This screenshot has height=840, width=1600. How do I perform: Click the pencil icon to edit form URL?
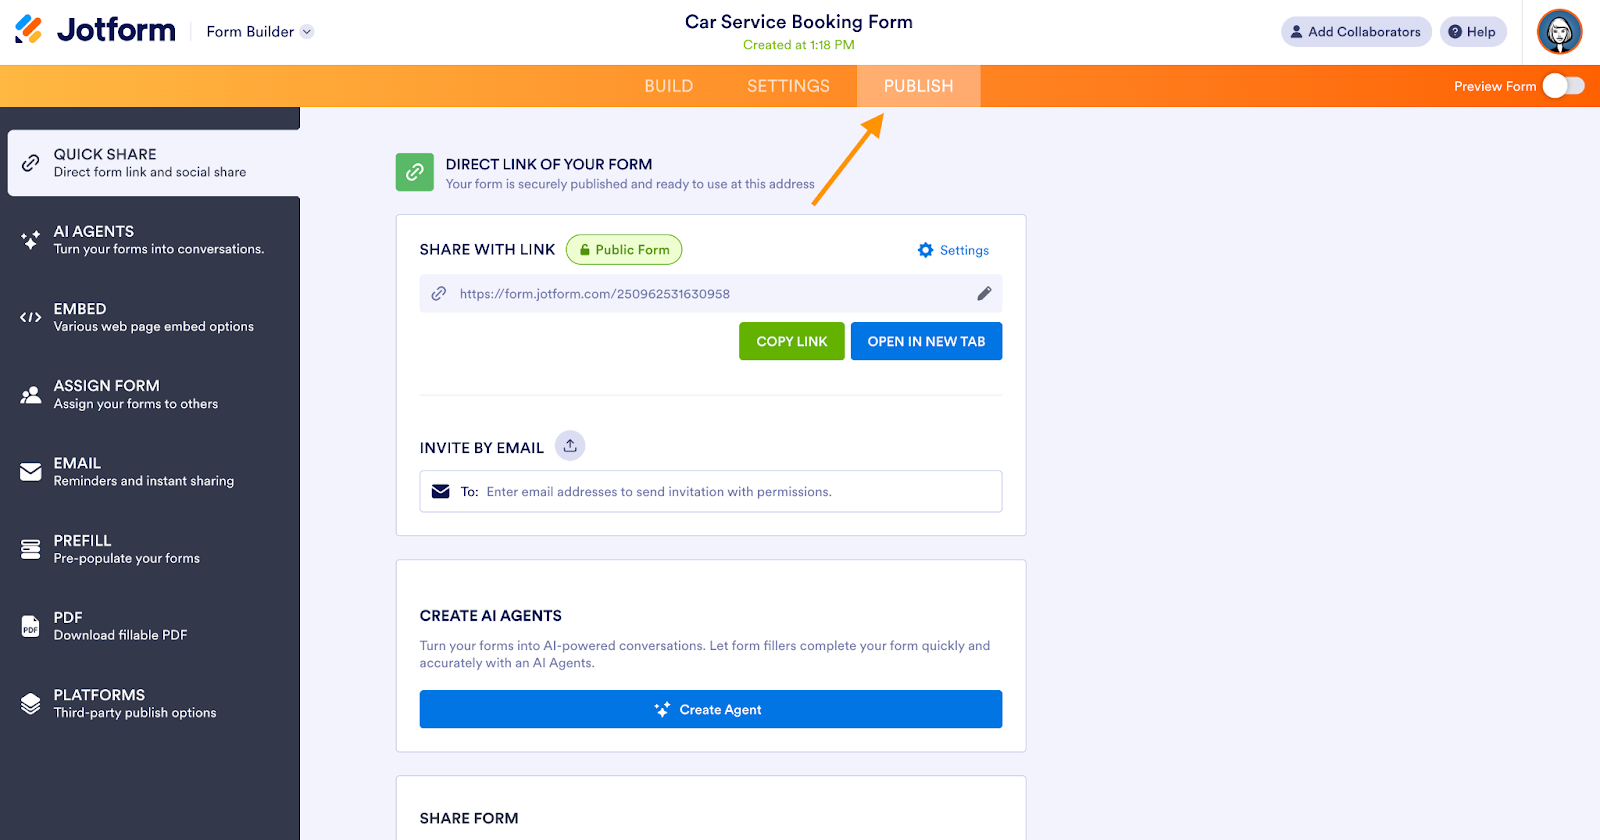[x=984, y=294]
